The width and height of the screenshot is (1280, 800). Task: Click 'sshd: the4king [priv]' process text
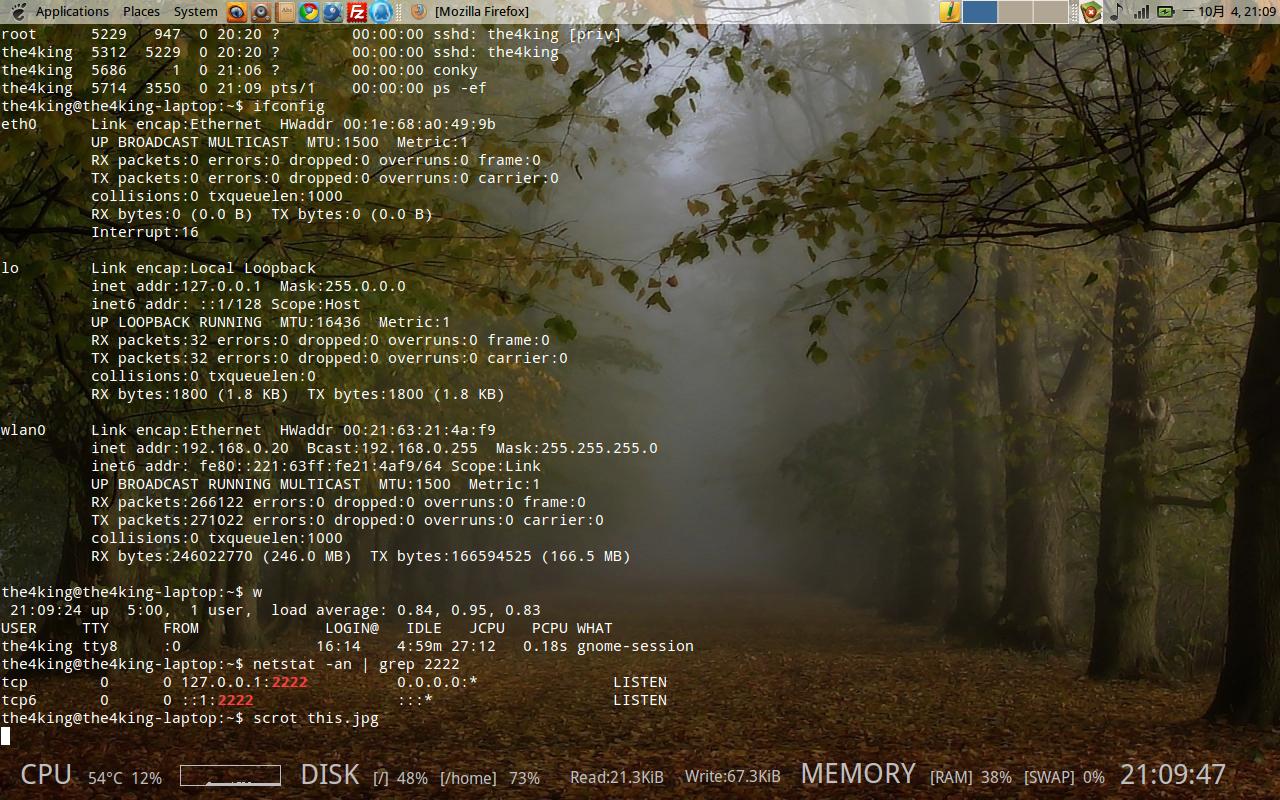[527, 34]
